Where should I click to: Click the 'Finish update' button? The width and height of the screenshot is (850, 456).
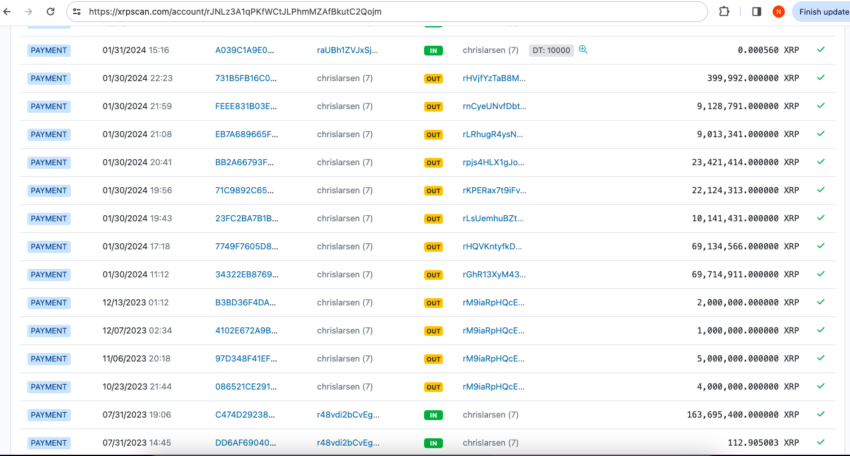point(824,11)
